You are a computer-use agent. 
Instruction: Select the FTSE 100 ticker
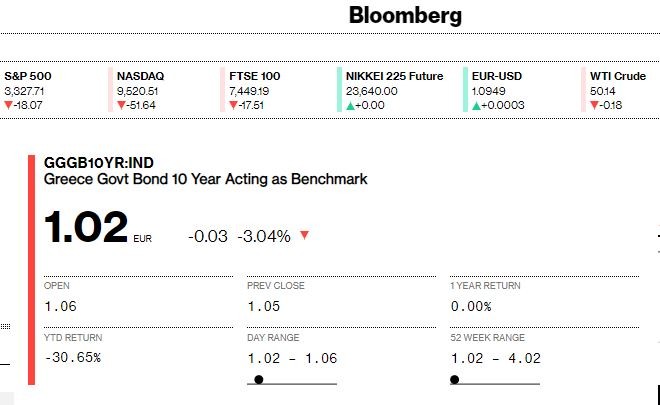pyautogui.click(x=255, y=75)
